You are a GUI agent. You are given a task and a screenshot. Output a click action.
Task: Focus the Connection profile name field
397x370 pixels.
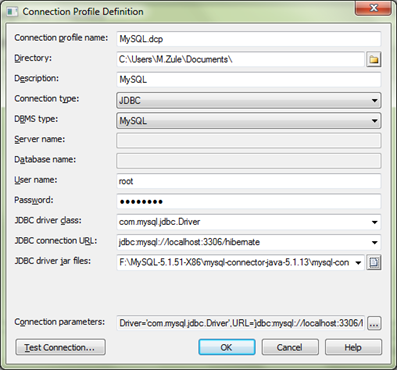tap(249, 39)
